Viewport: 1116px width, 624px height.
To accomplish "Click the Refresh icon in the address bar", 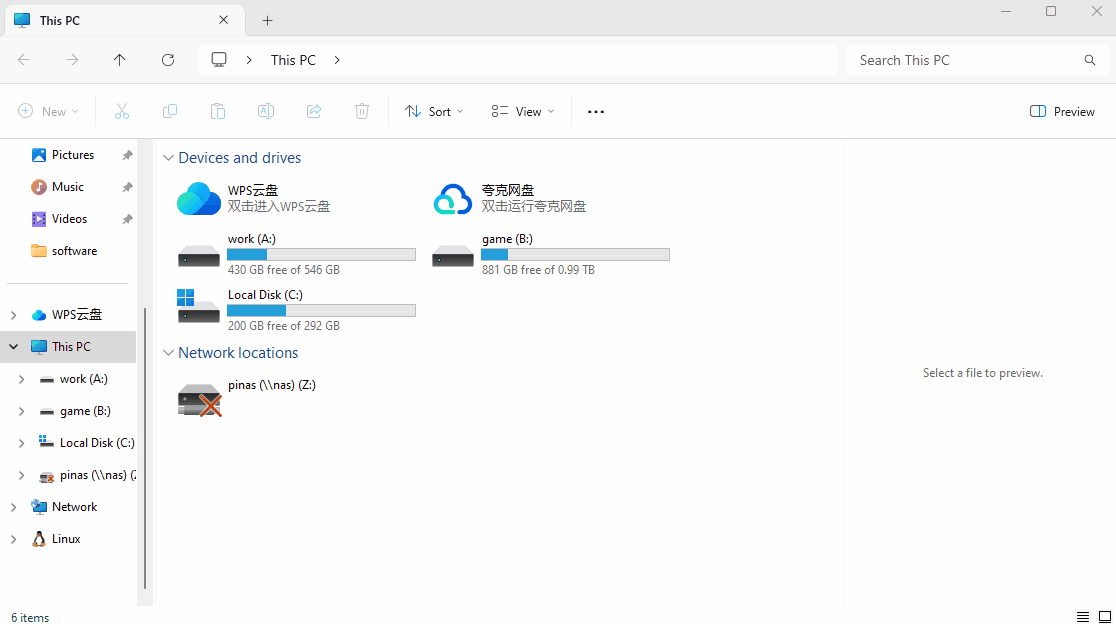I will tap(167, 60).
